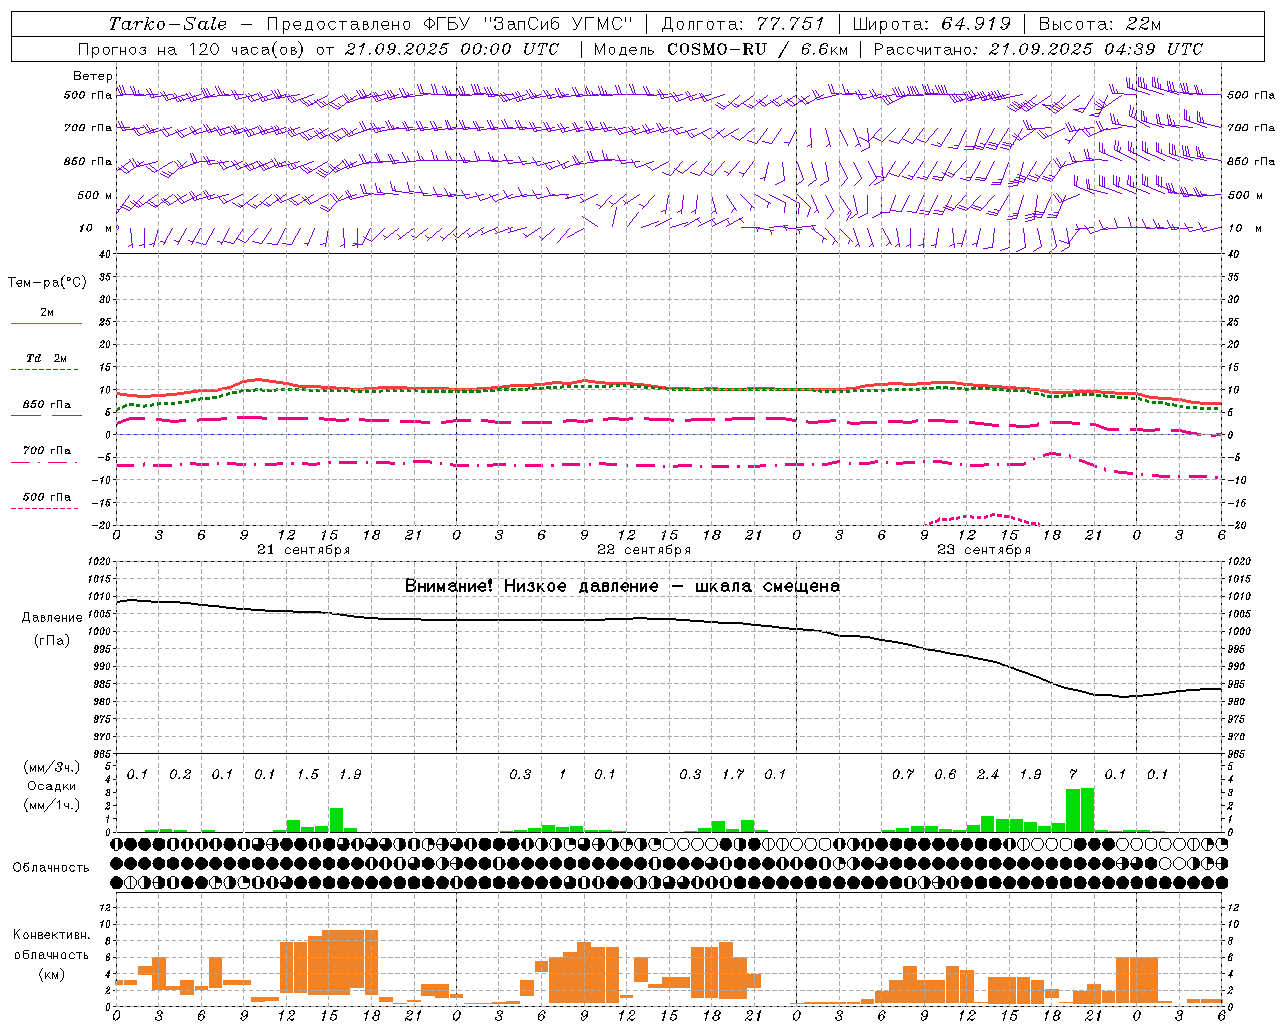Click the 'Модель COSMO-RU / 6.6км' model label
This screenshot has height=1024, width=1280.
pyautogui.click(x=721, y=49)
